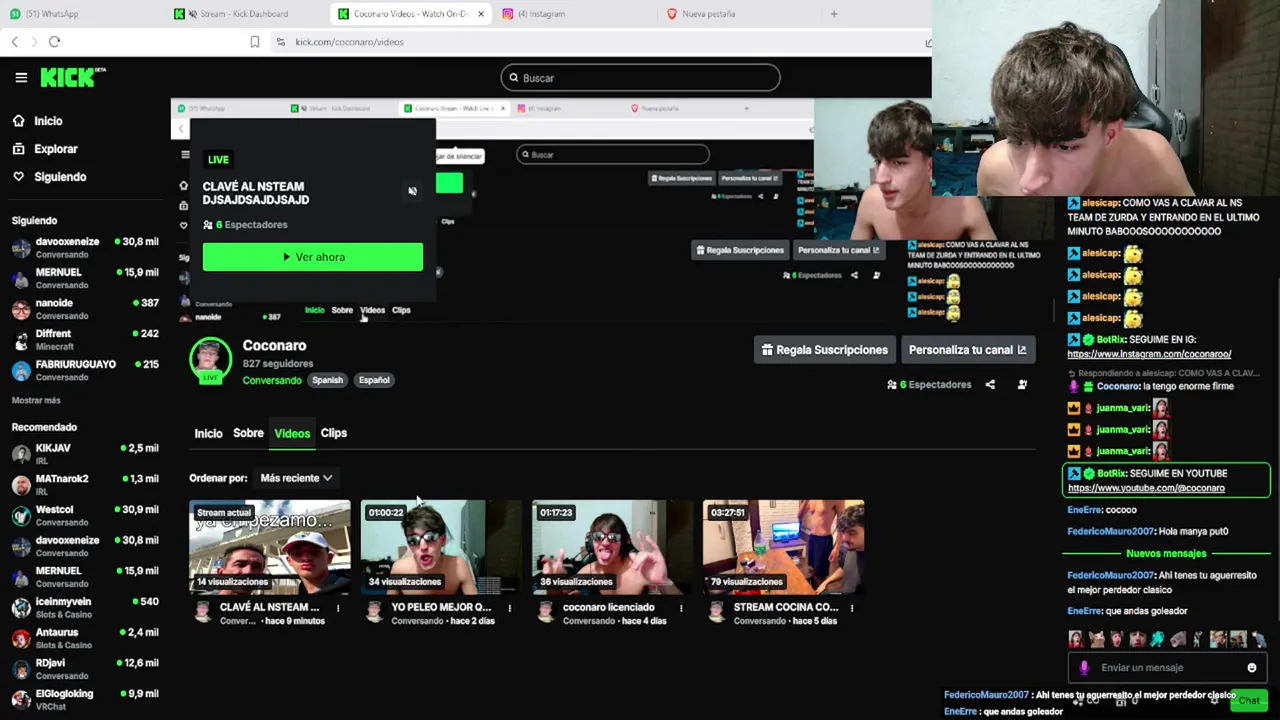The image size is (1280, 720).
Task: Select the Videos channel tab
Action: point(292,433)
